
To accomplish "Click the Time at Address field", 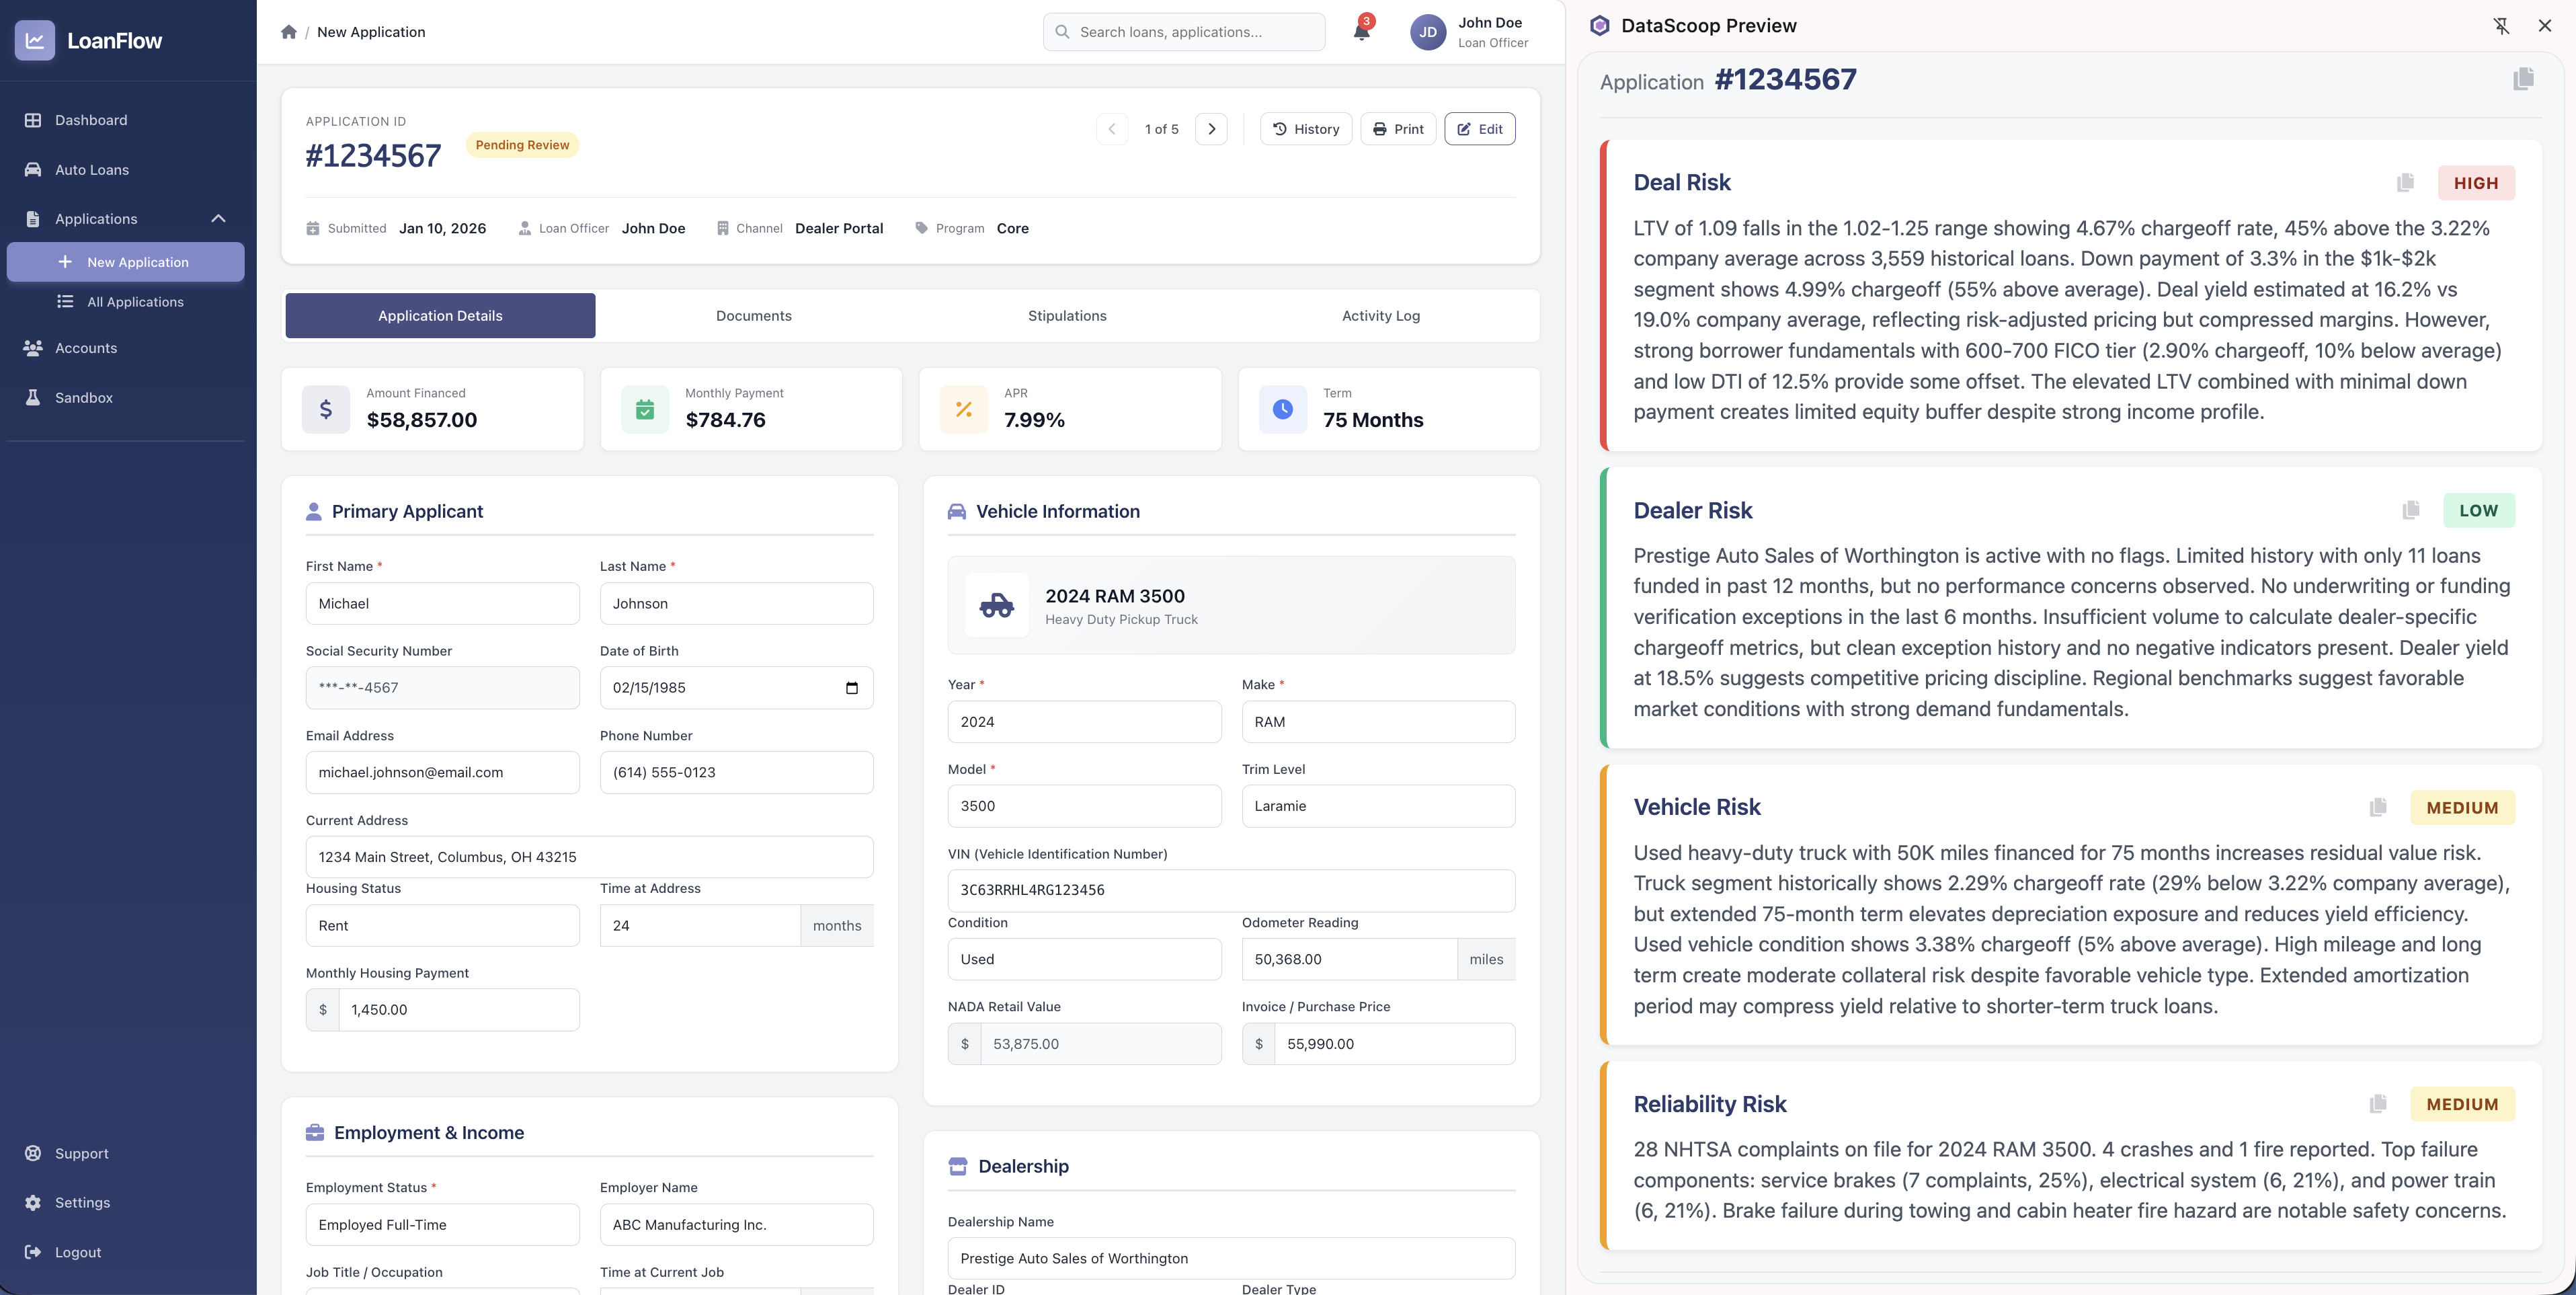I will click(700, 926).
